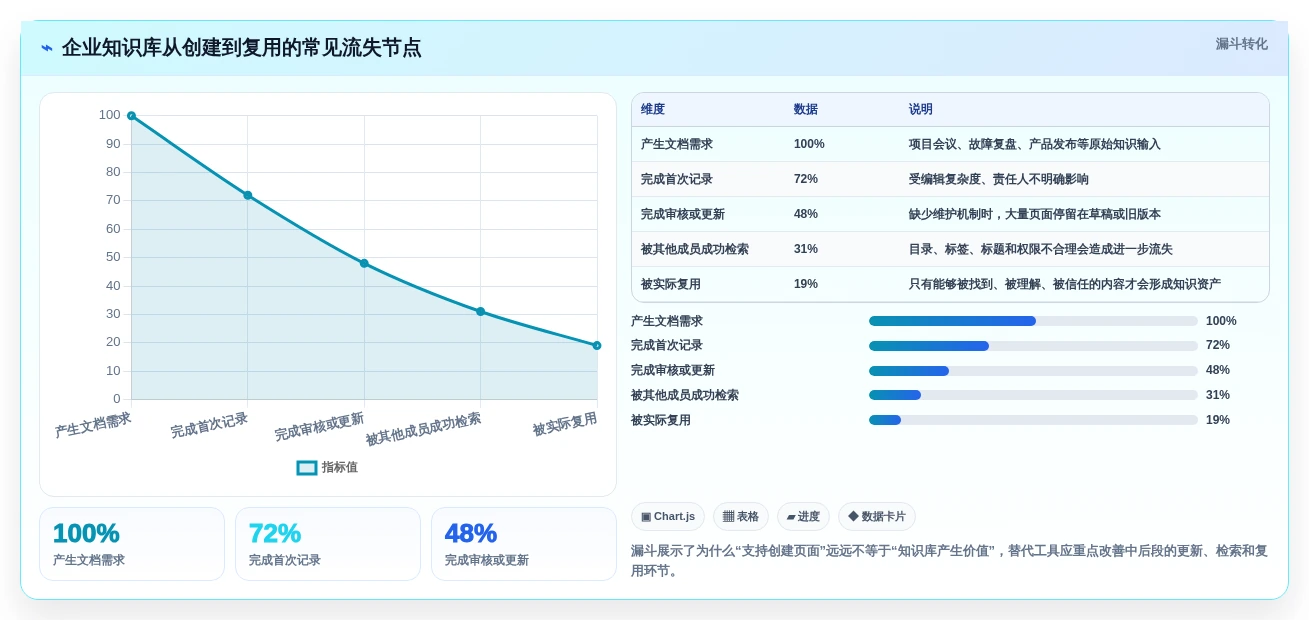Click the 完成首次记录 progress bar
The width and height of the screenshot is (1309, 620).
(1033, 346)
